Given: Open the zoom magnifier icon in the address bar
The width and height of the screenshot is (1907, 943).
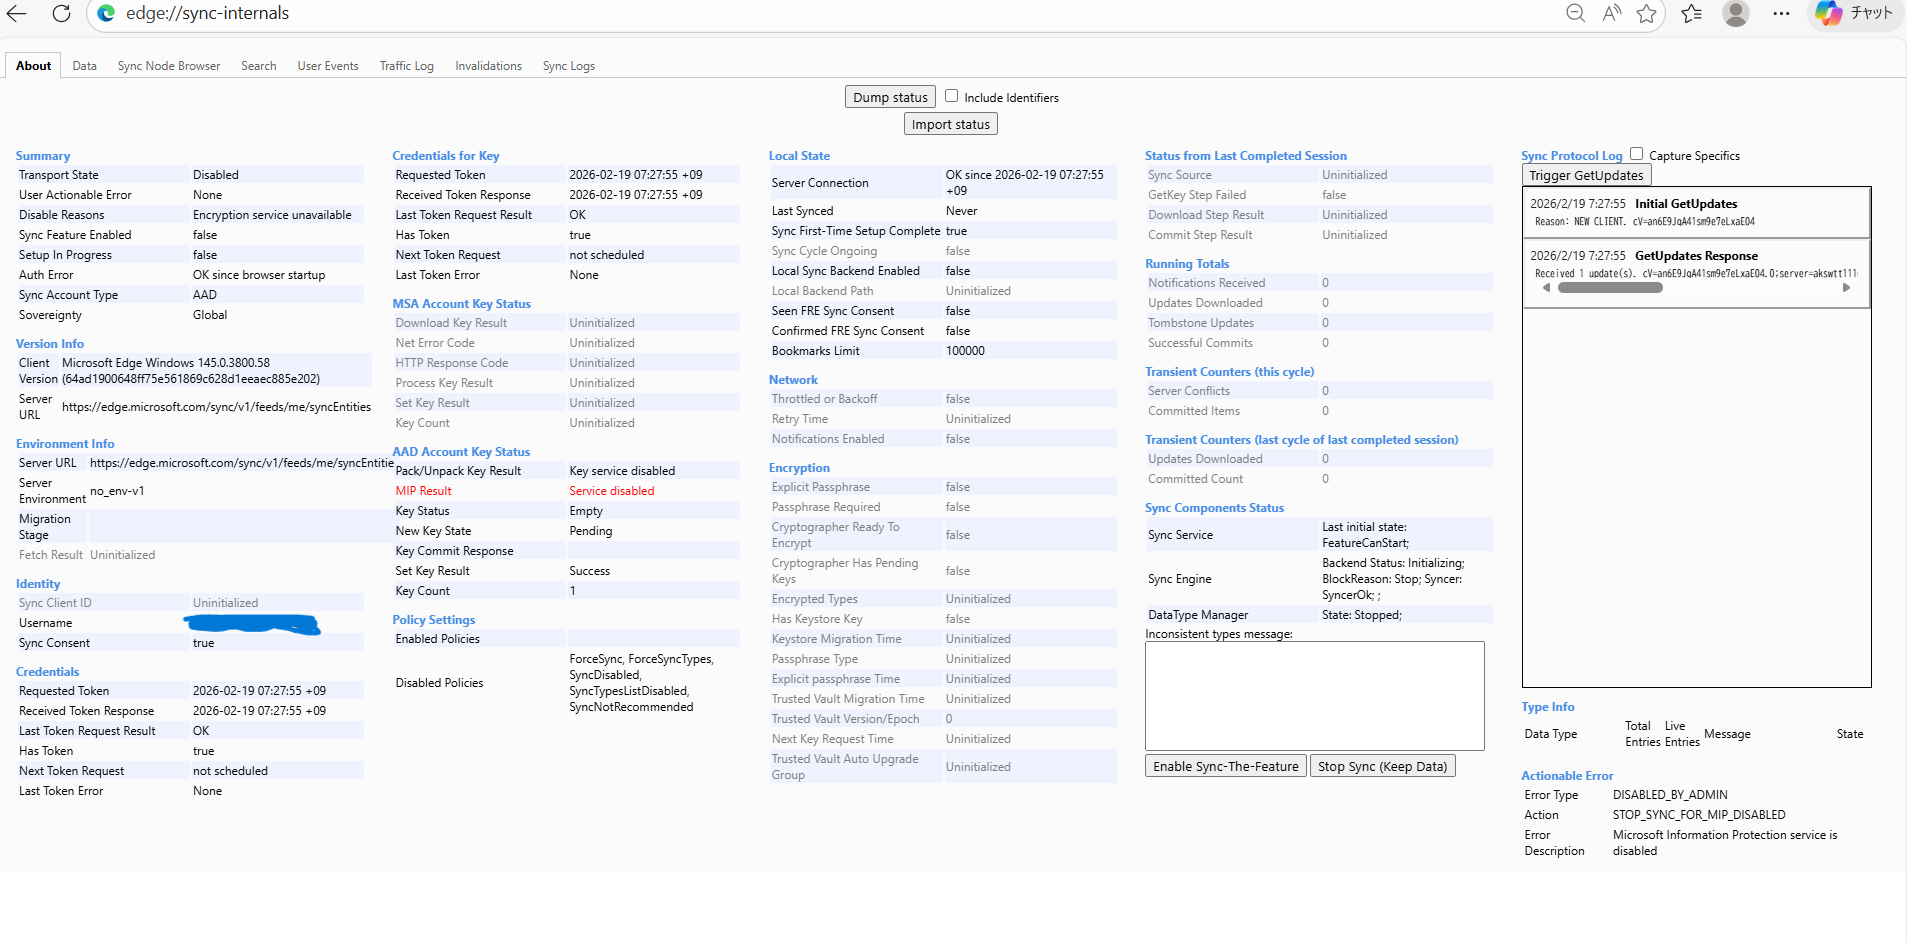Looking at the screenshot, I should [1576, 13].
